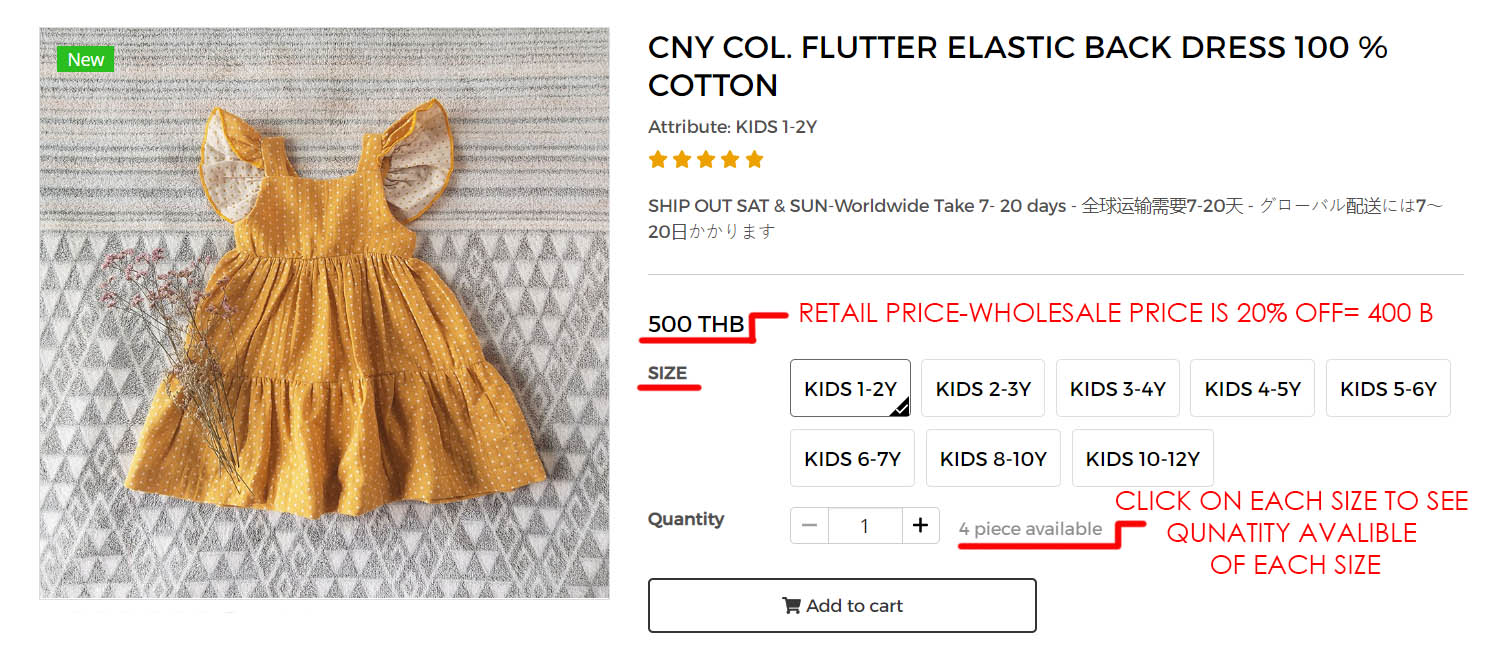Click the first rating star

tap(657, 159)
